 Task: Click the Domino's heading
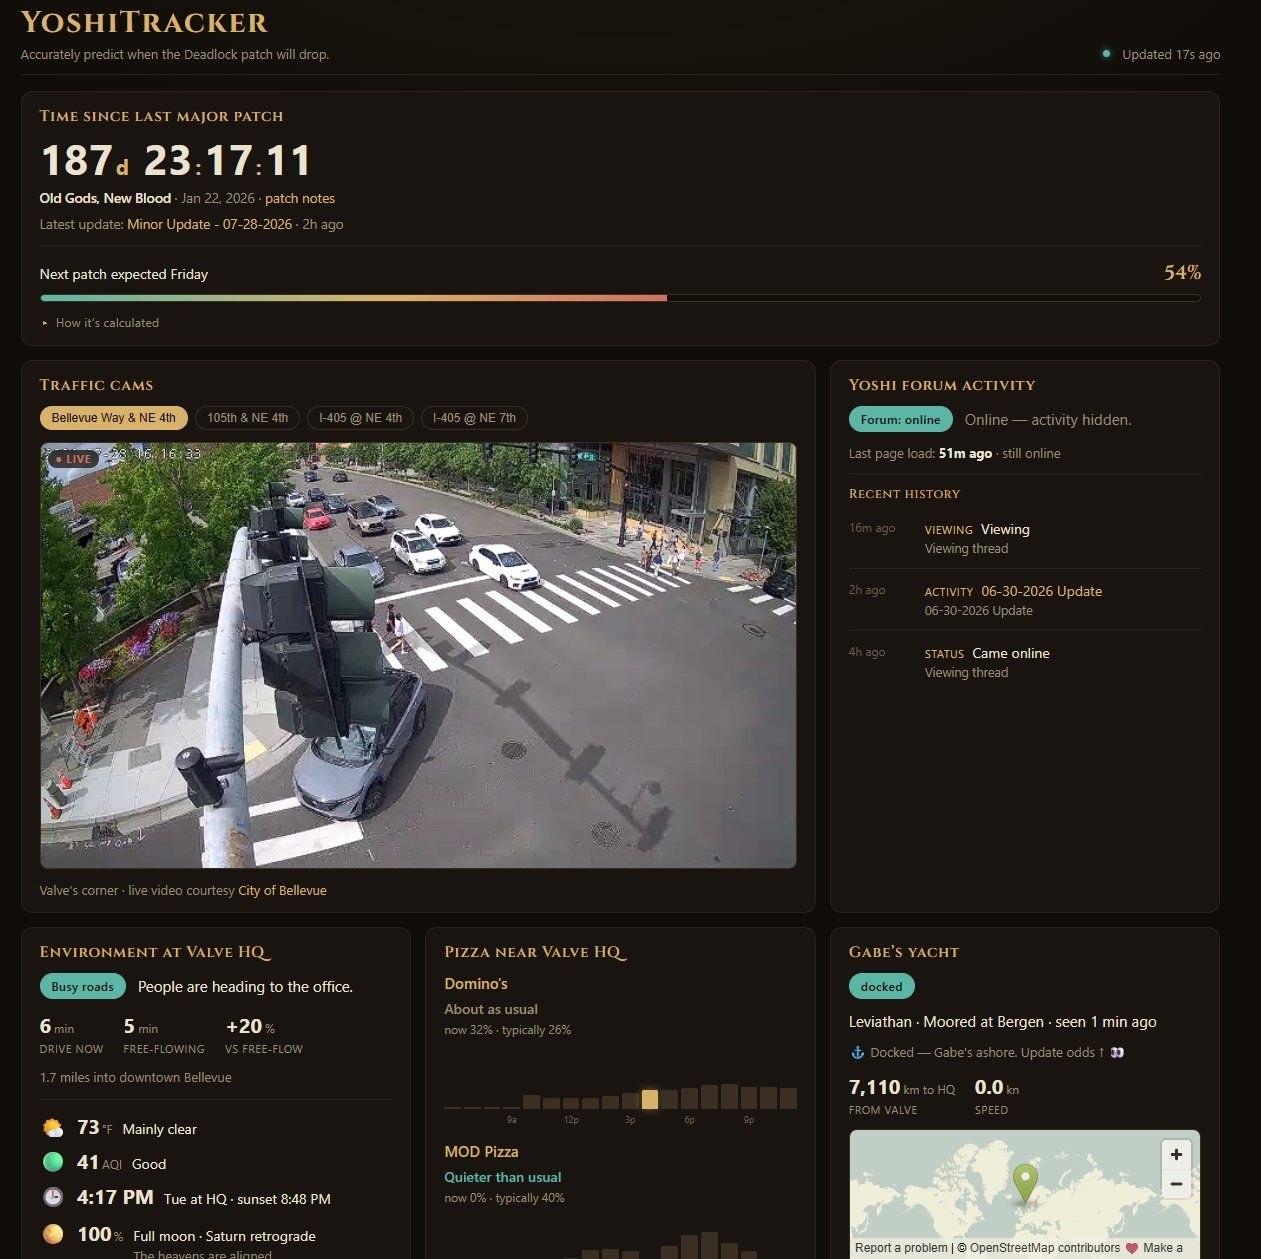click(x=476, y=984)
